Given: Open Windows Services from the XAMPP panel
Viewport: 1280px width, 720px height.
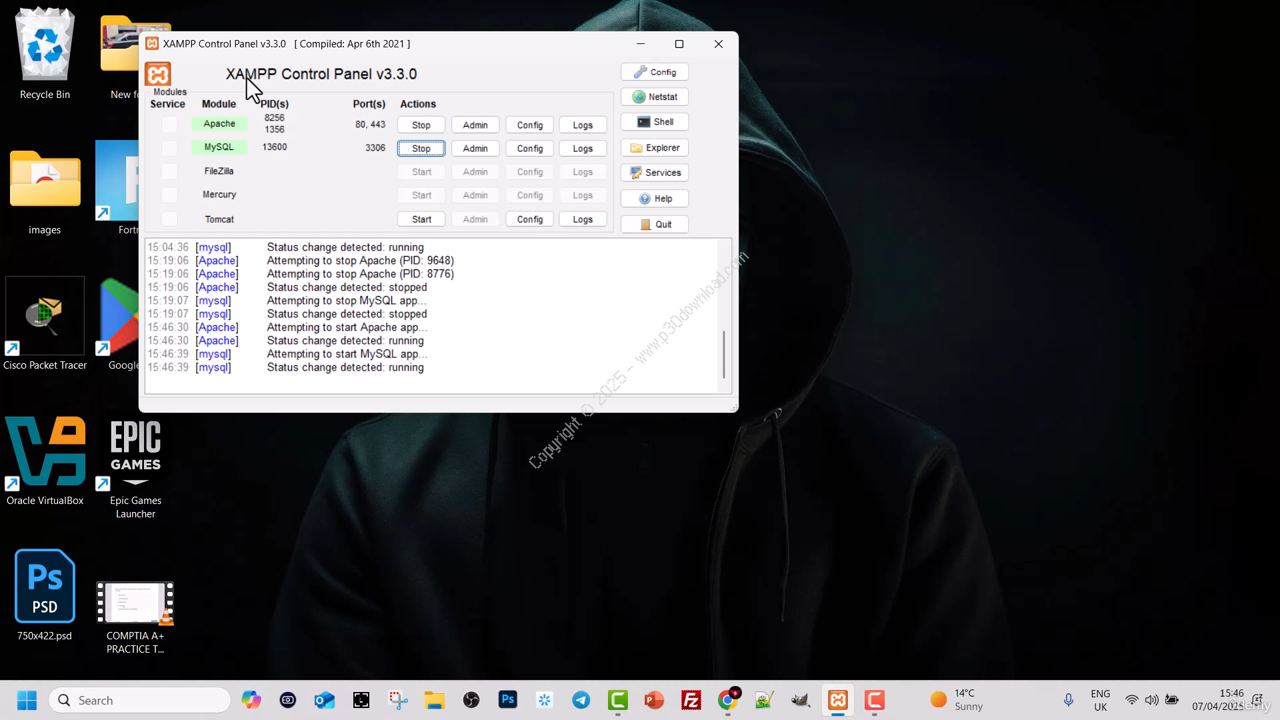Looking at the screenshot, I should [x=654, y=173].
